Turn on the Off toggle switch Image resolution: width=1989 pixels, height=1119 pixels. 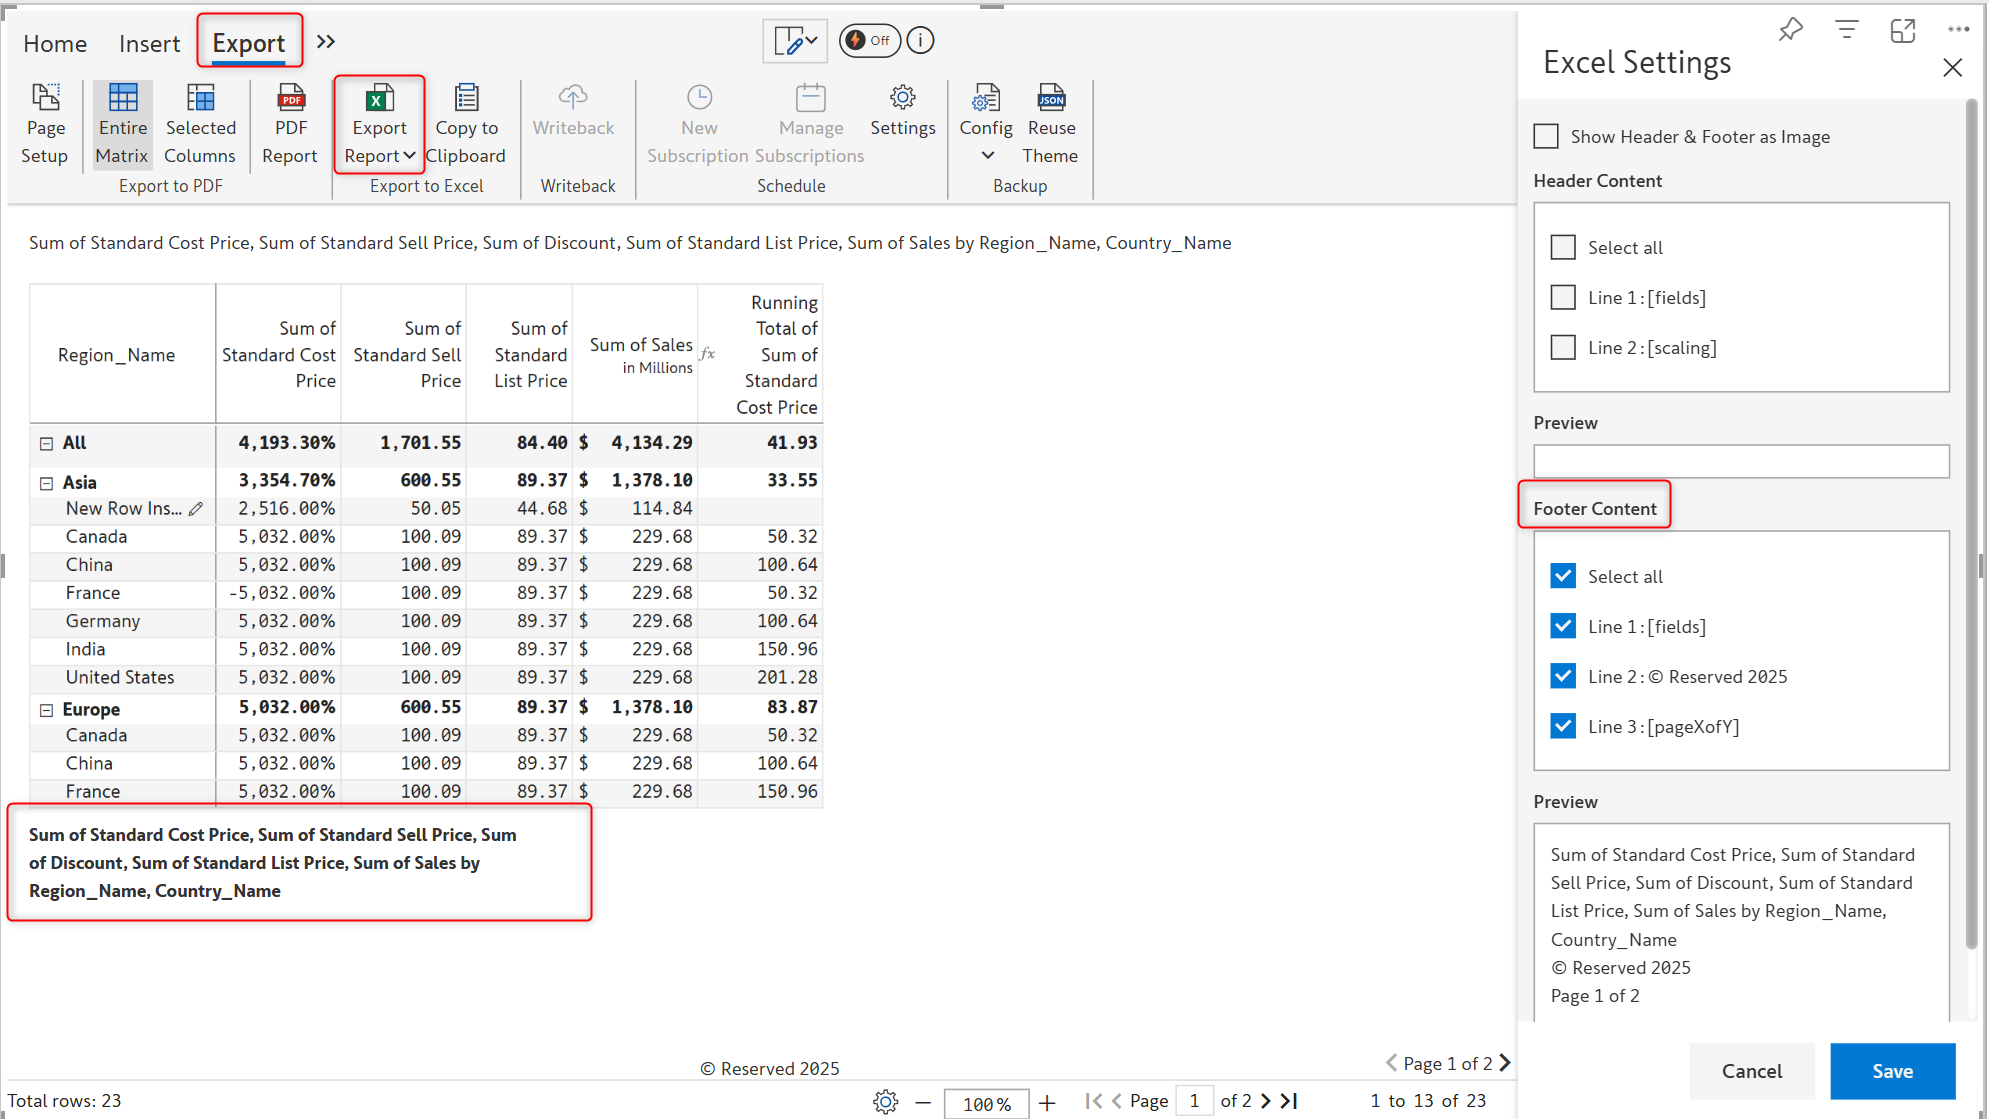(x=868, y=41)
